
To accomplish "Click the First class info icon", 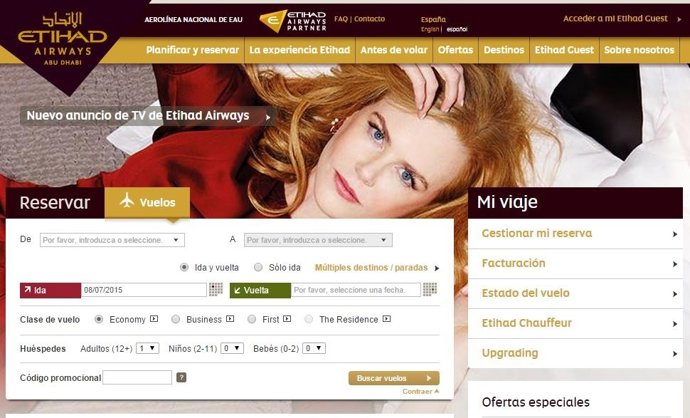I will (286, 320).
